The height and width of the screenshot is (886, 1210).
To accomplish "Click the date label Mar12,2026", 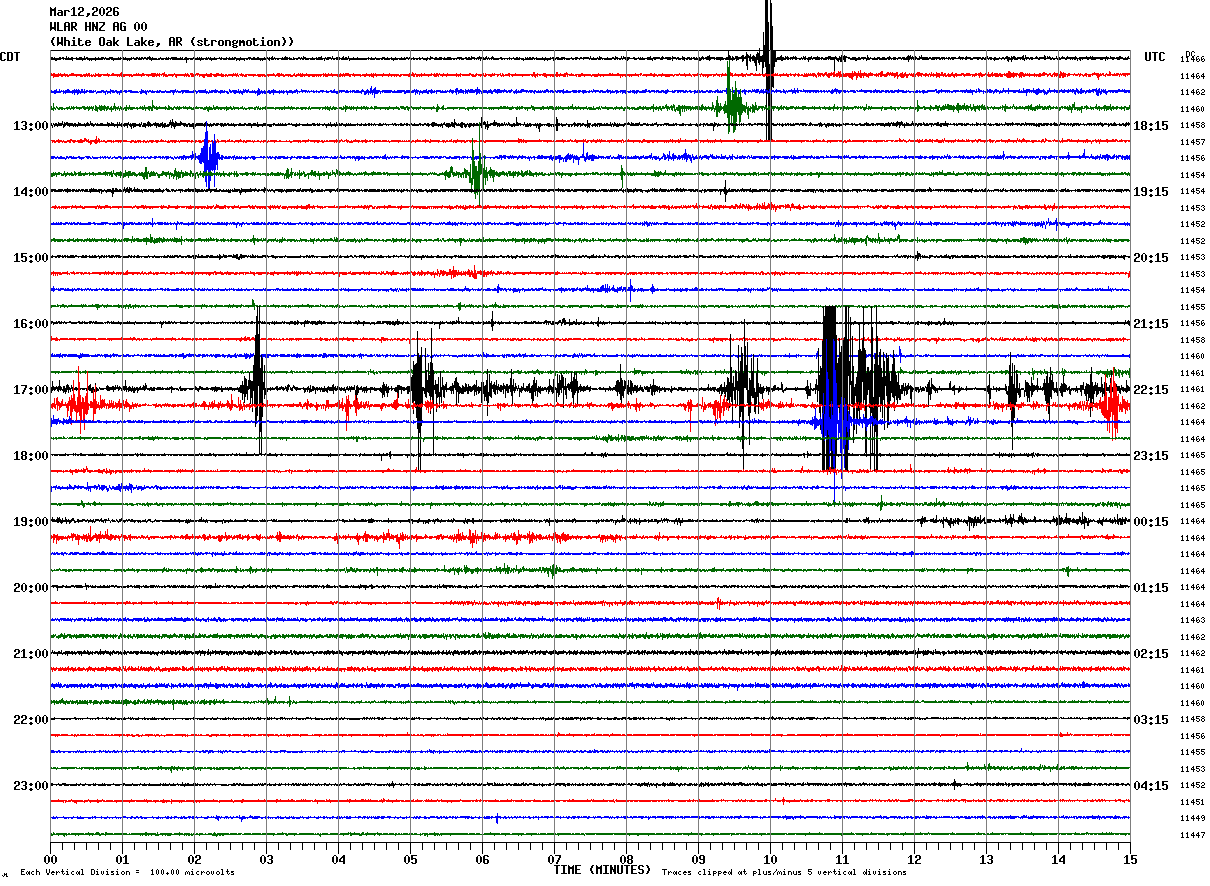I will [x=84, y=12].
